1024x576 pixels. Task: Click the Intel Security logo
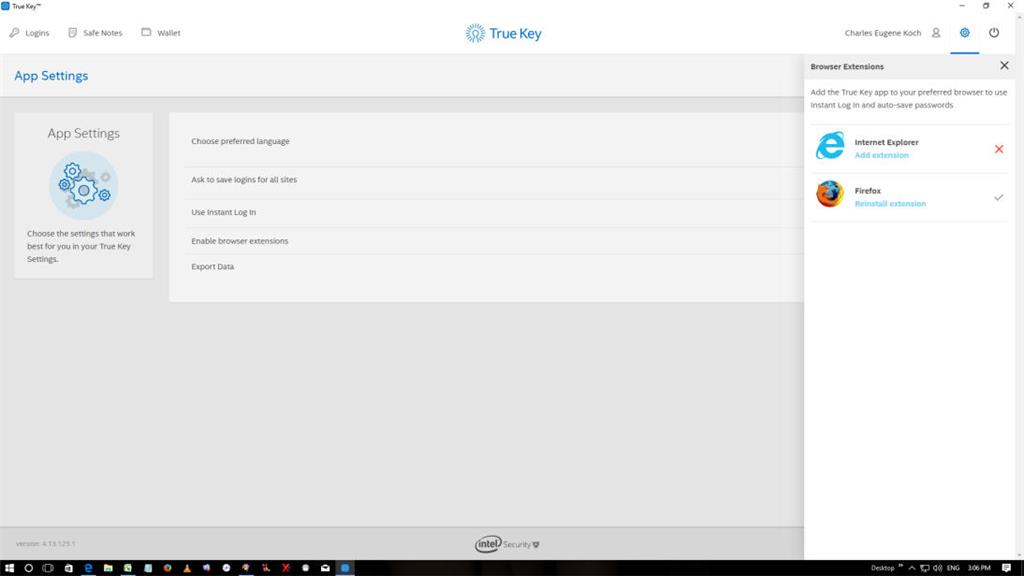pyautogui.click(x=507, y=544)
